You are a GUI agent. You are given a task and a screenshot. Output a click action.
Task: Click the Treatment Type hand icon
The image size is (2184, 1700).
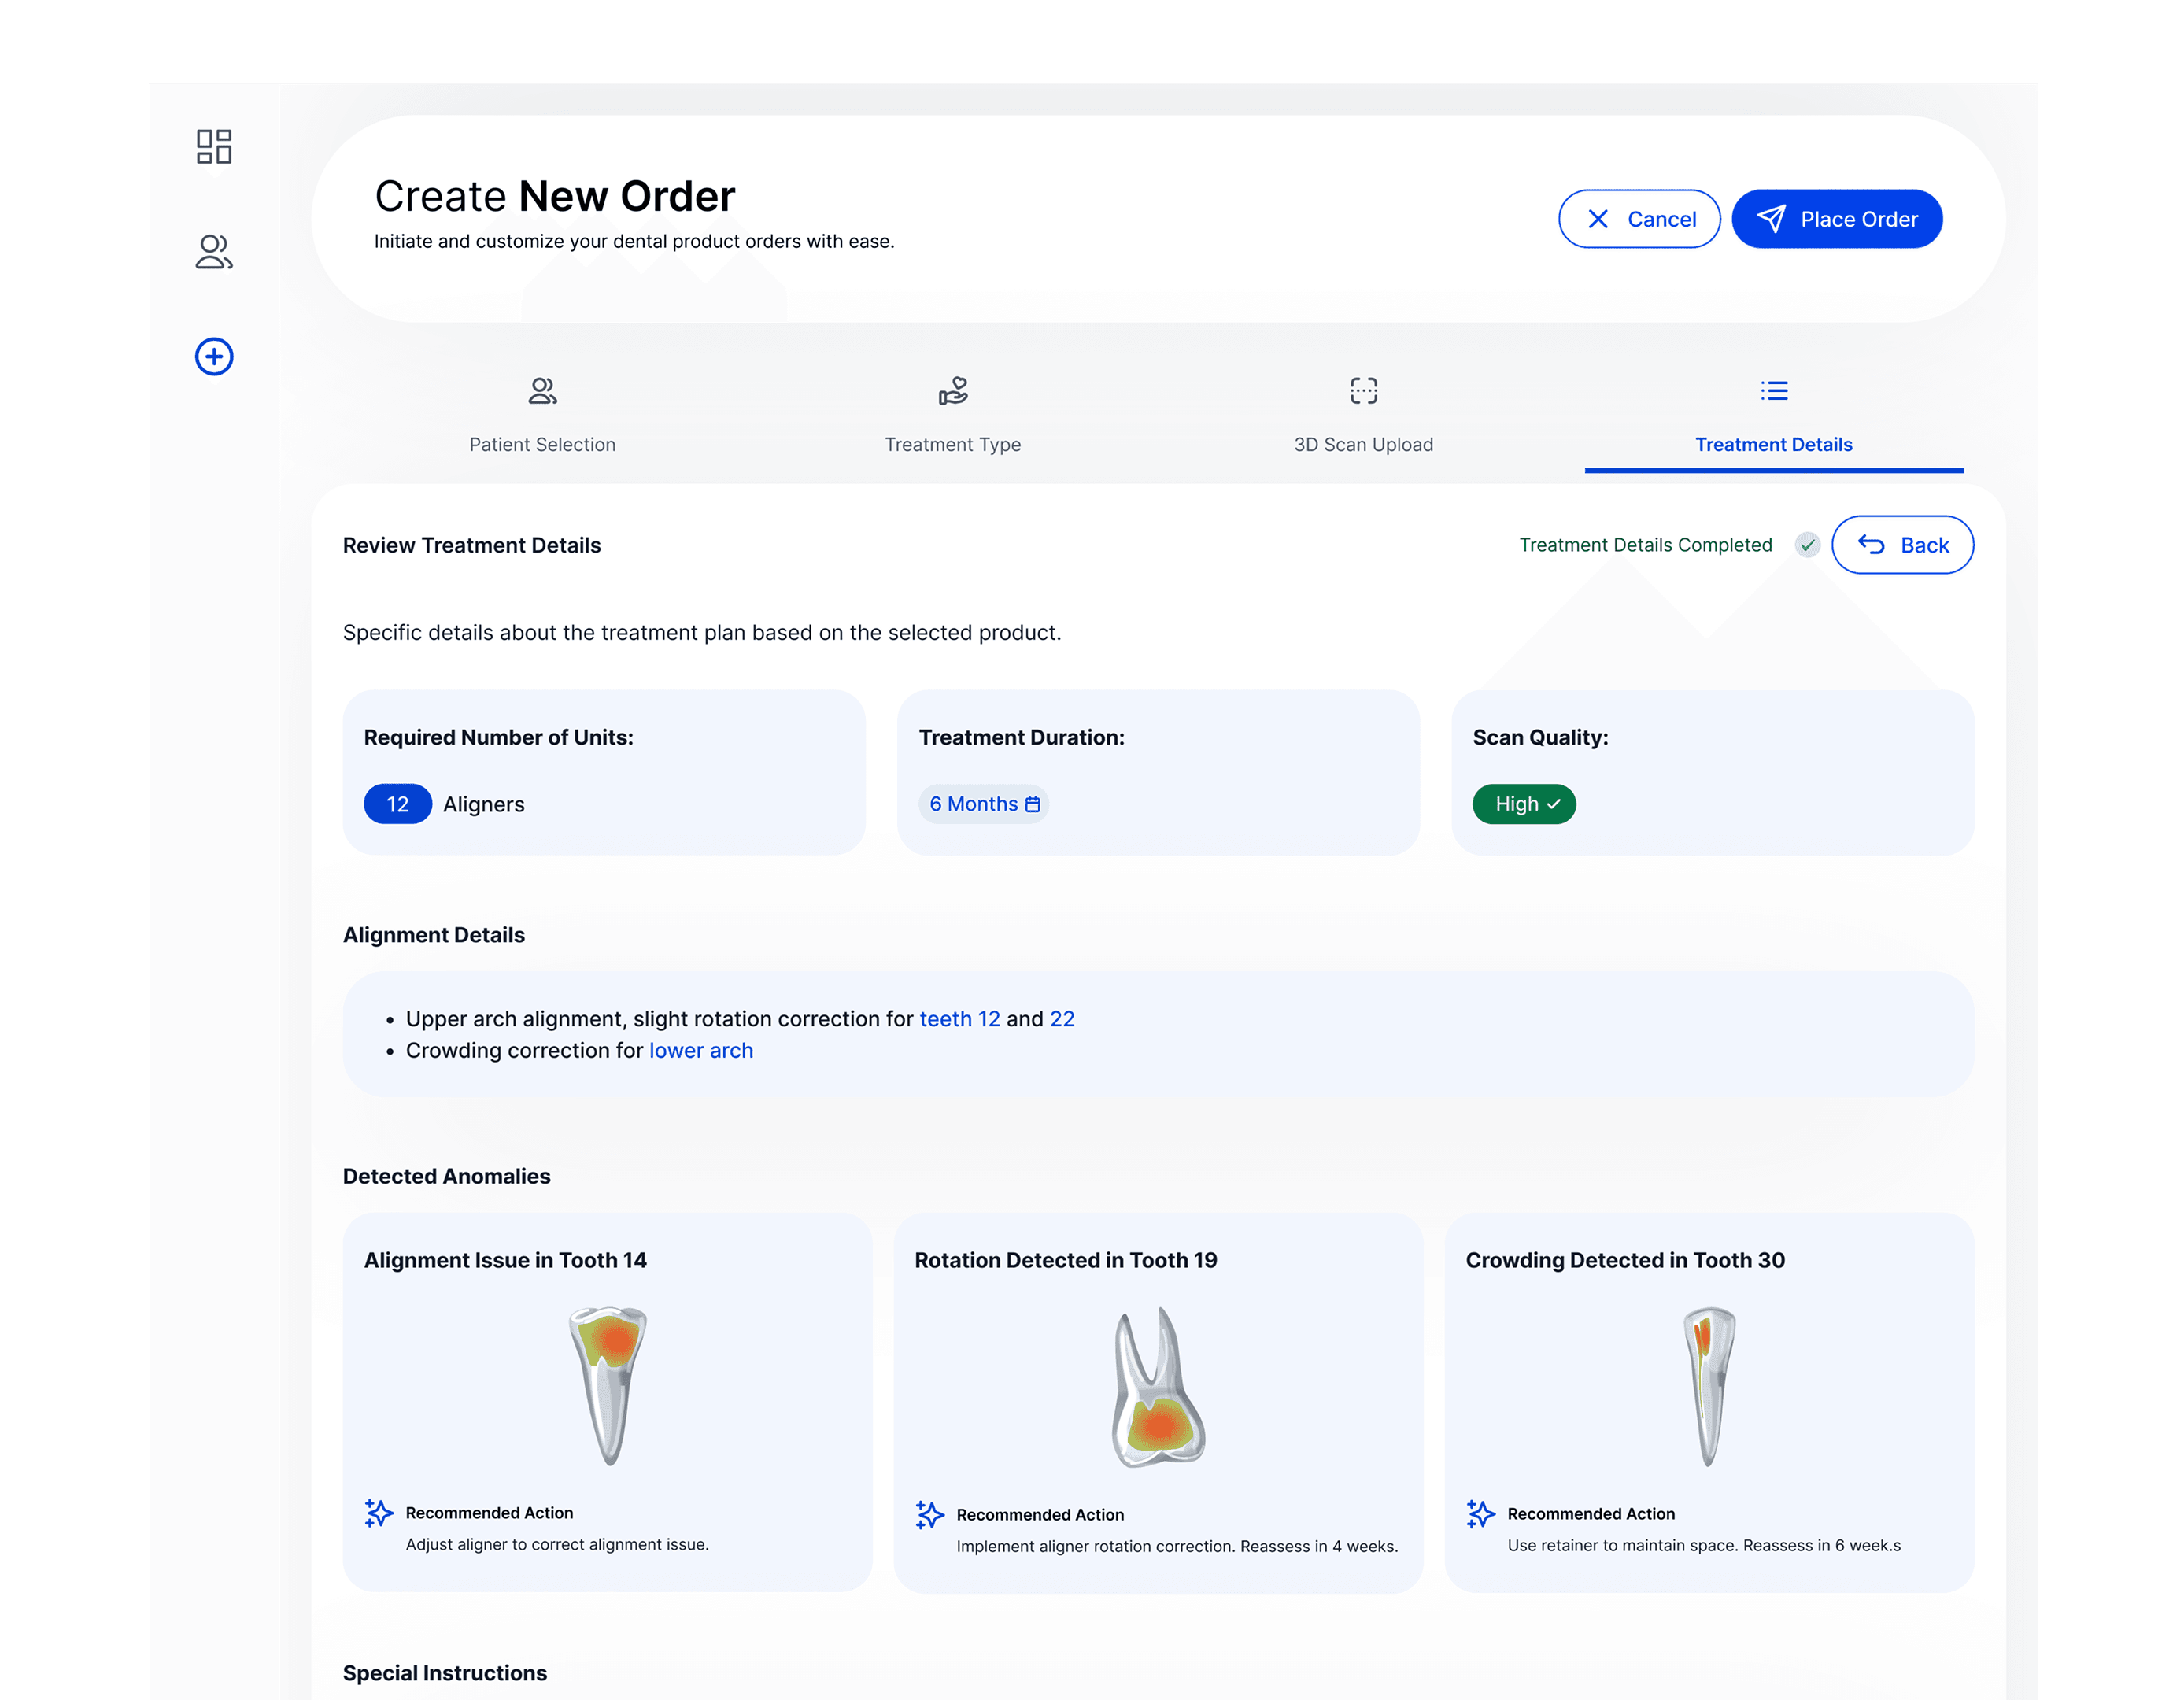[953, 391]
